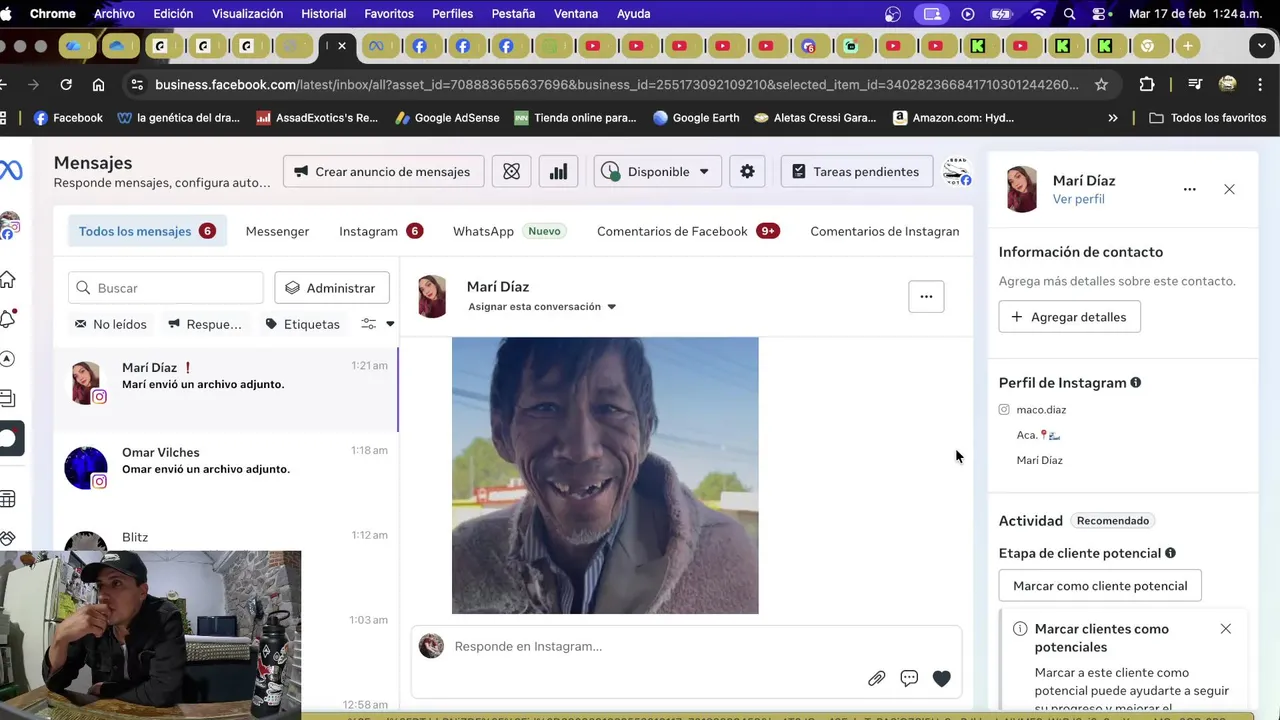1280x720 pixels.
Task: Switch to Instagram tab
Action: click(x=381, y=231)
